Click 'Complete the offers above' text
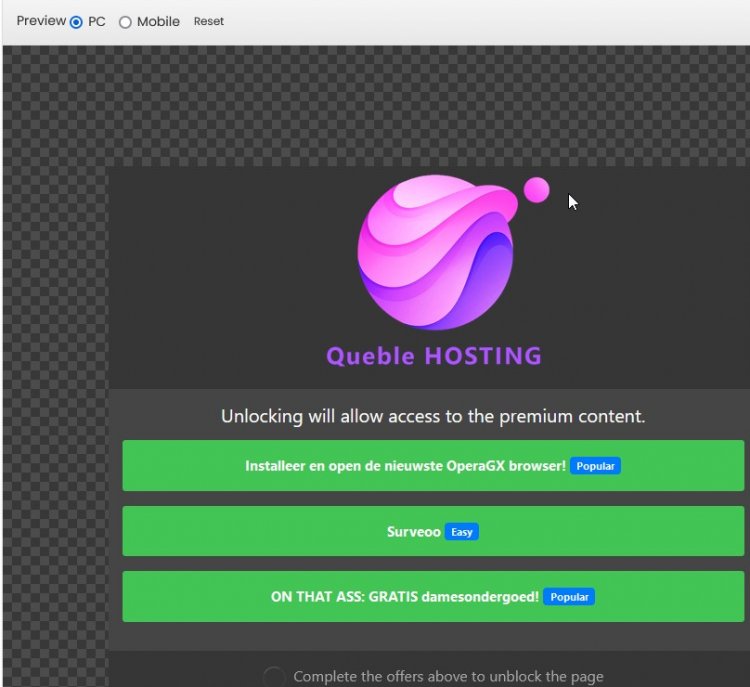 click(x=448, y=676)
